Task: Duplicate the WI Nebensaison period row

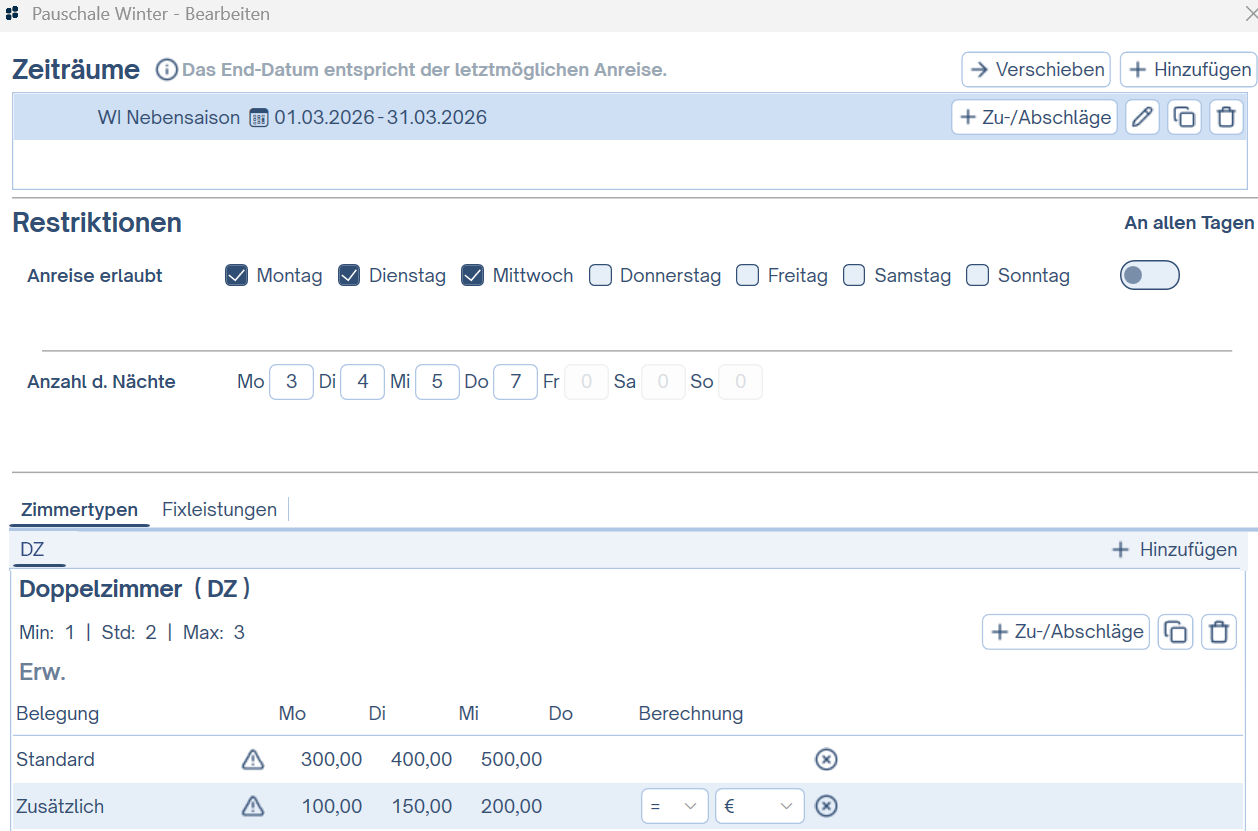Action: coord(1184,117)
